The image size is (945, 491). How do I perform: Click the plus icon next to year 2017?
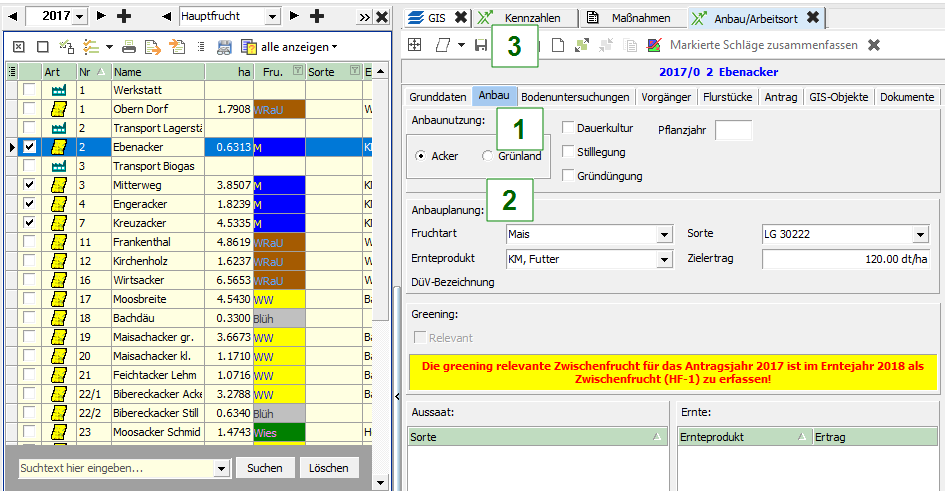coord(124,16)
